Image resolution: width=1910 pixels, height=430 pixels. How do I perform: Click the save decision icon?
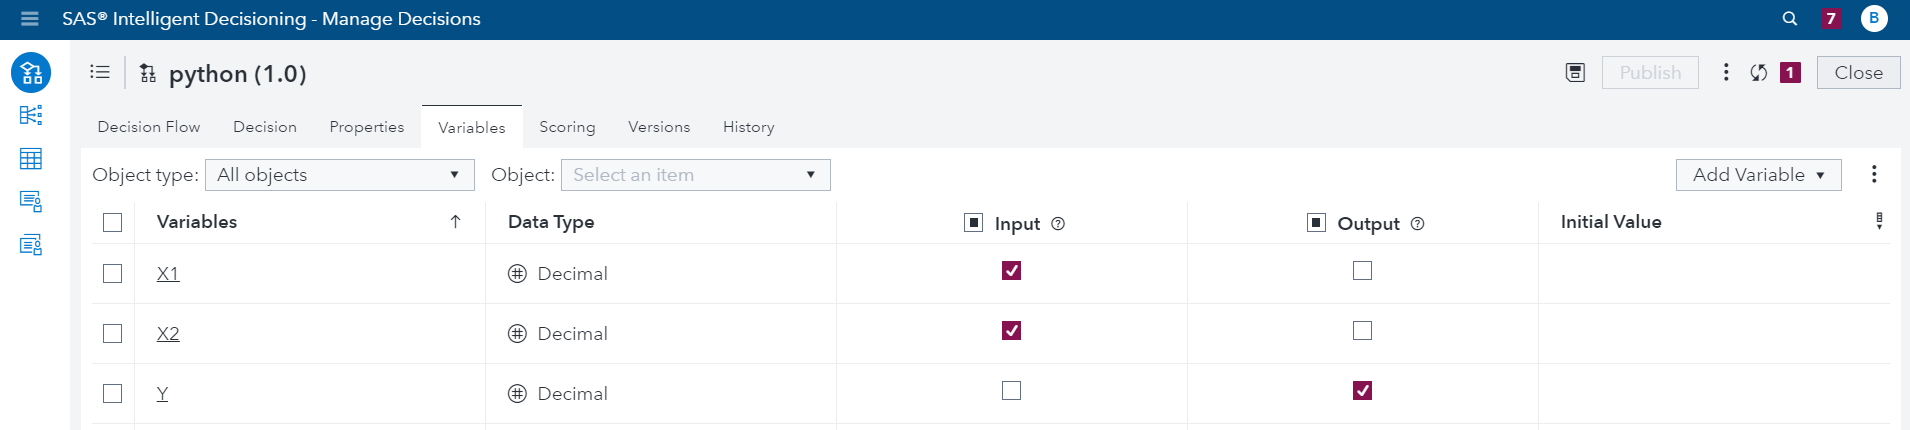[1575, 73]
